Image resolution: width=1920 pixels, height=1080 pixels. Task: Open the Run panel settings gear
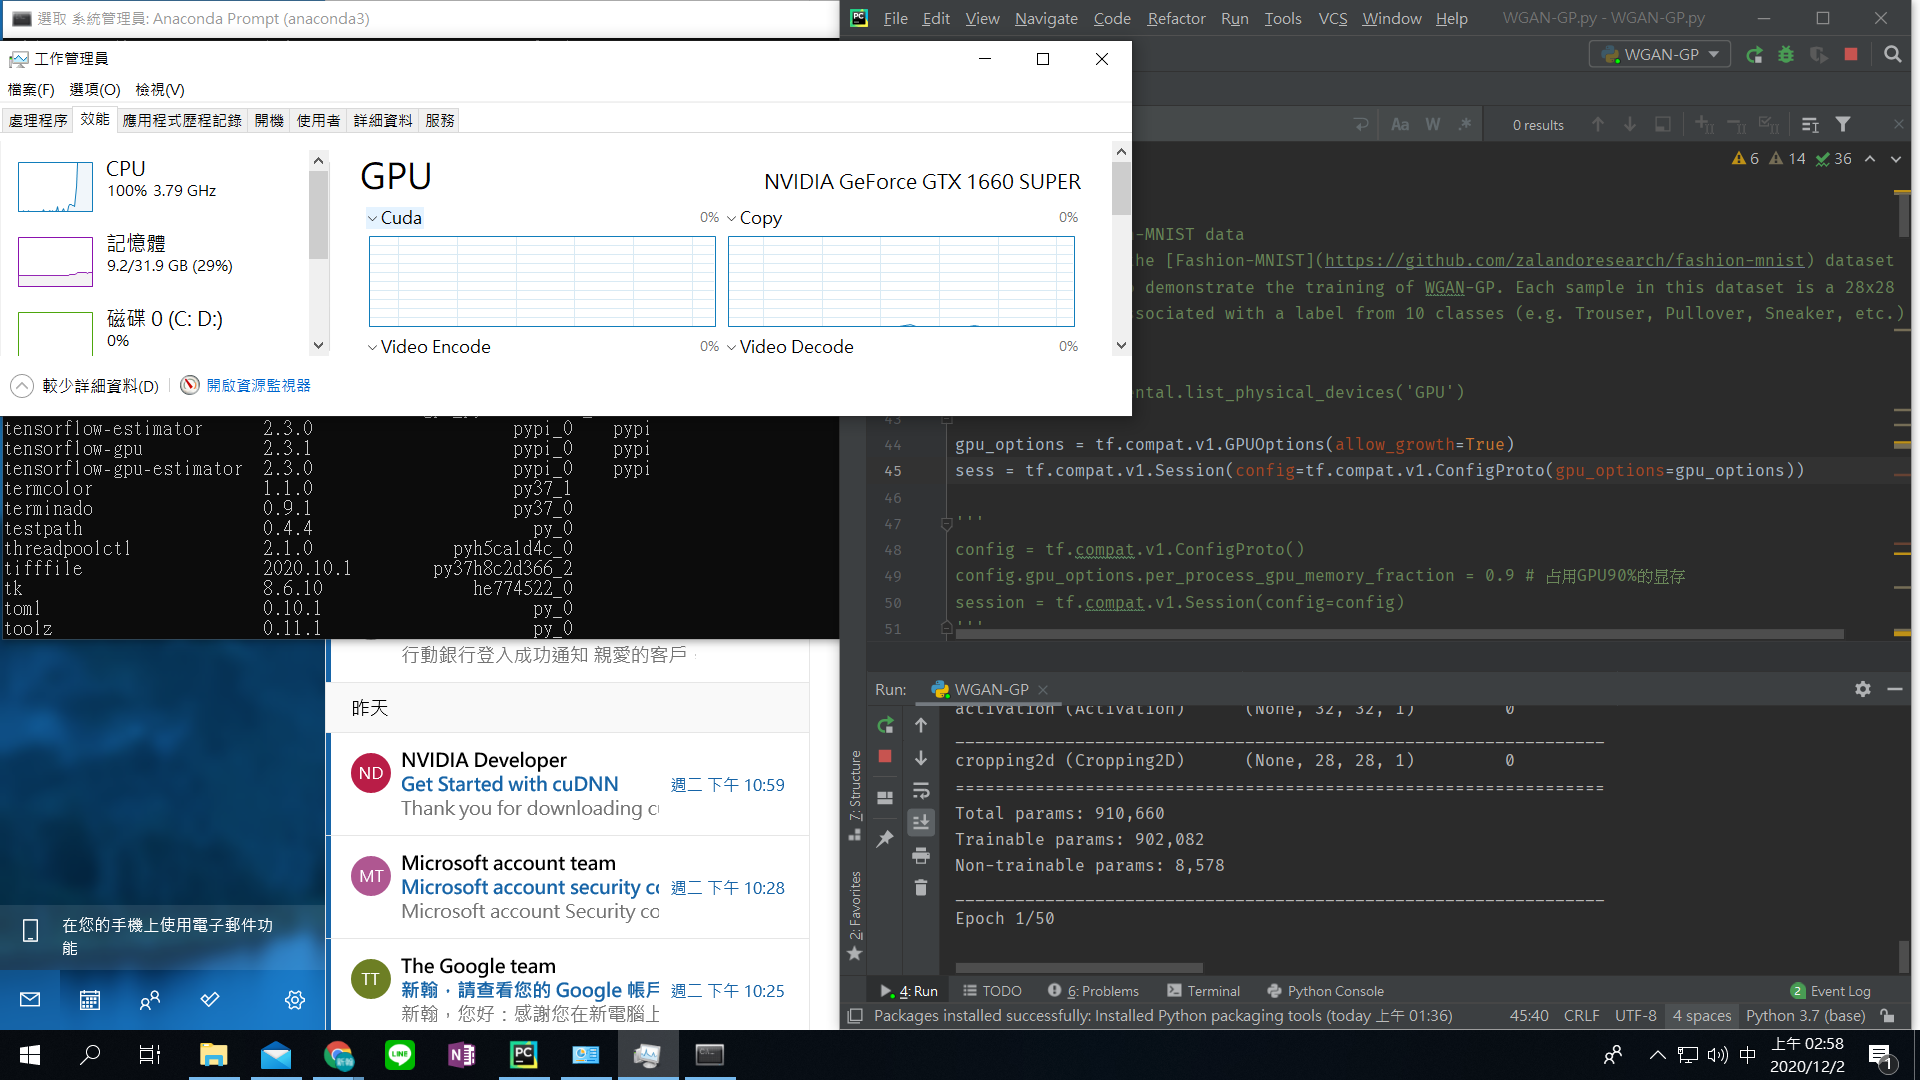[1862, 689]
